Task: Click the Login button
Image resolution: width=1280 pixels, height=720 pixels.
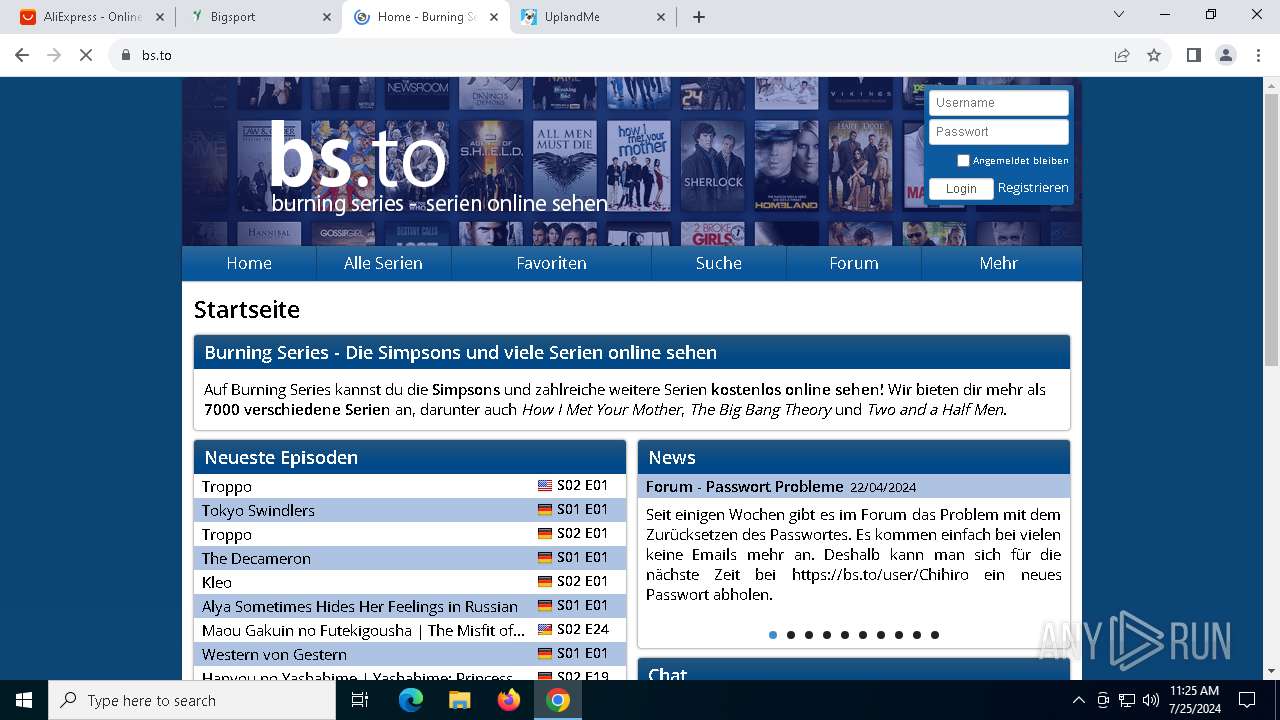Action: (x=961, y=189)
